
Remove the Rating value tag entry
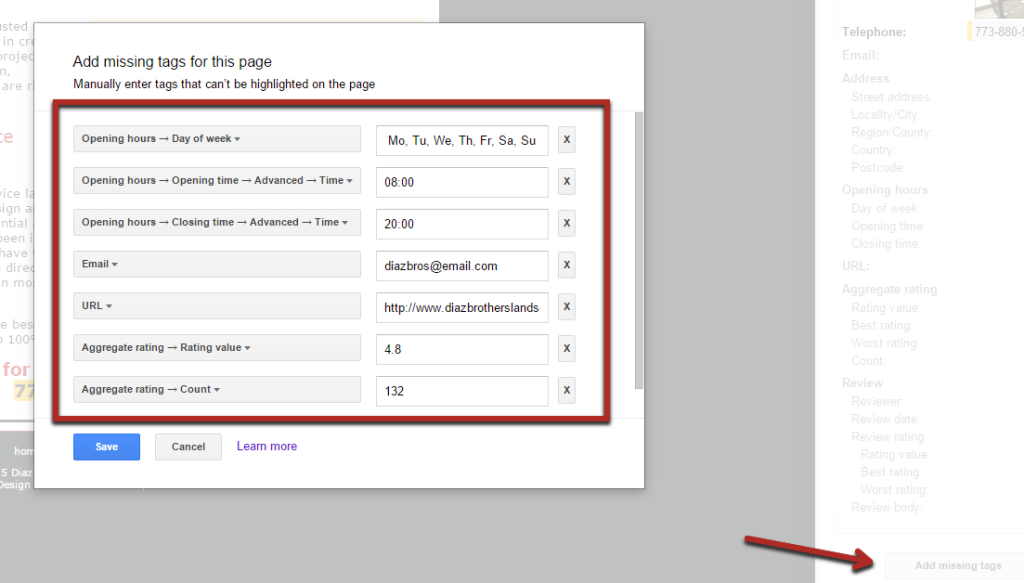tap(566, 348)
